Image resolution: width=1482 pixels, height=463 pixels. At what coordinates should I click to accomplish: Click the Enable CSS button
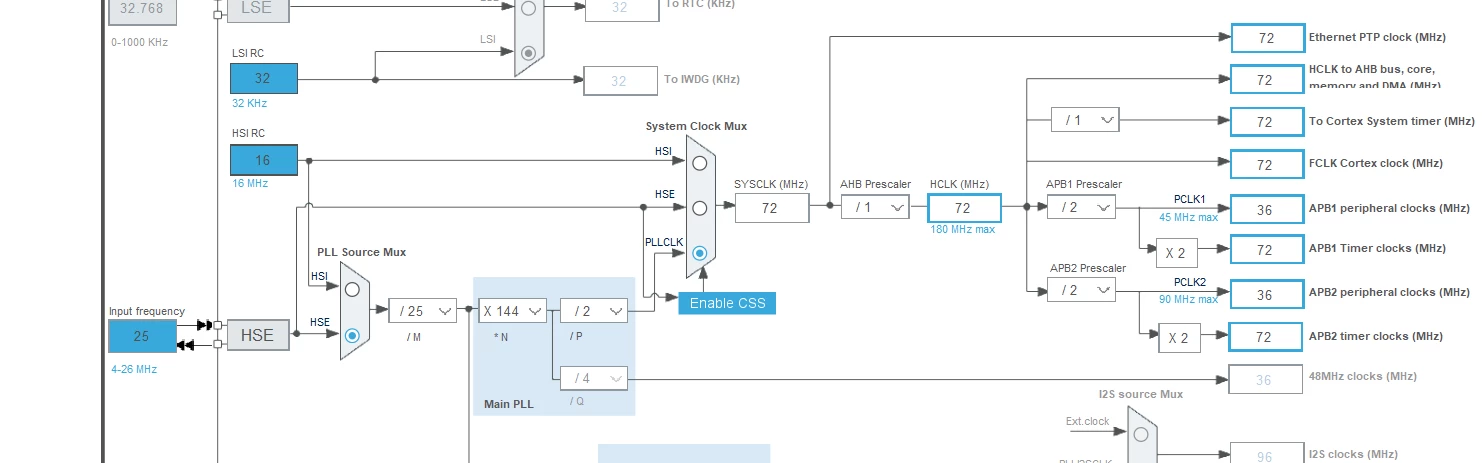(x=727, y=303)
